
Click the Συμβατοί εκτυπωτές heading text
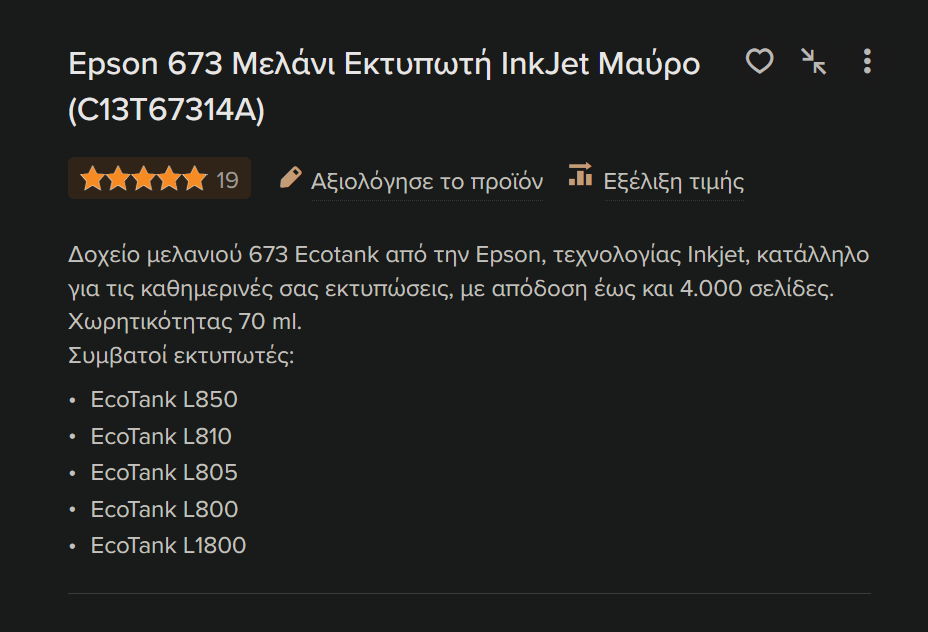(181, 356)
